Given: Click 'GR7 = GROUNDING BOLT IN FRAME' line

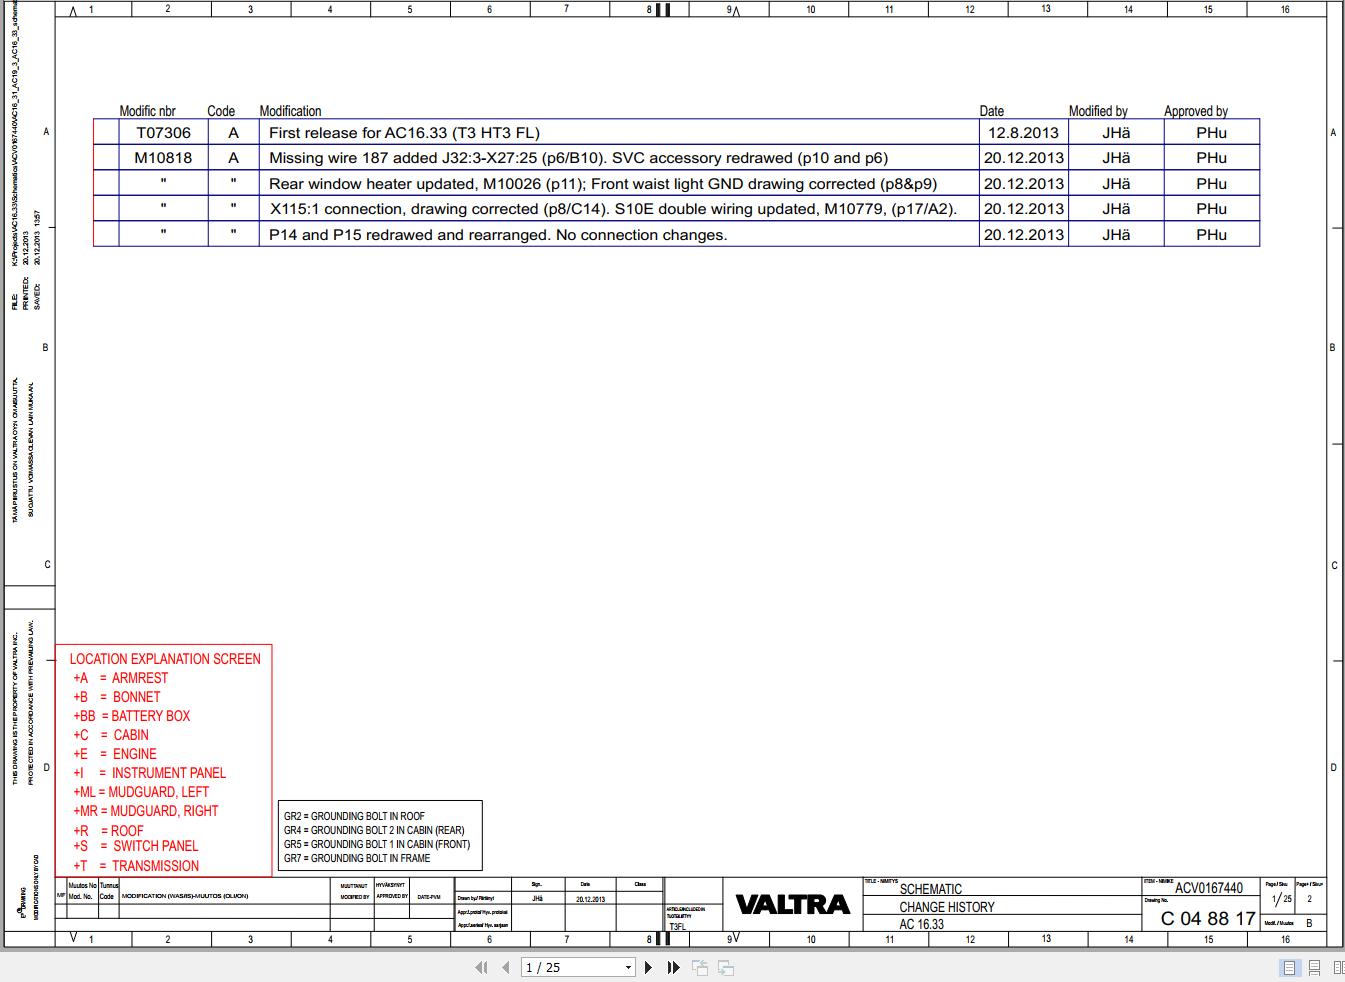Looking at the screenshot, I should pos(357,858).
